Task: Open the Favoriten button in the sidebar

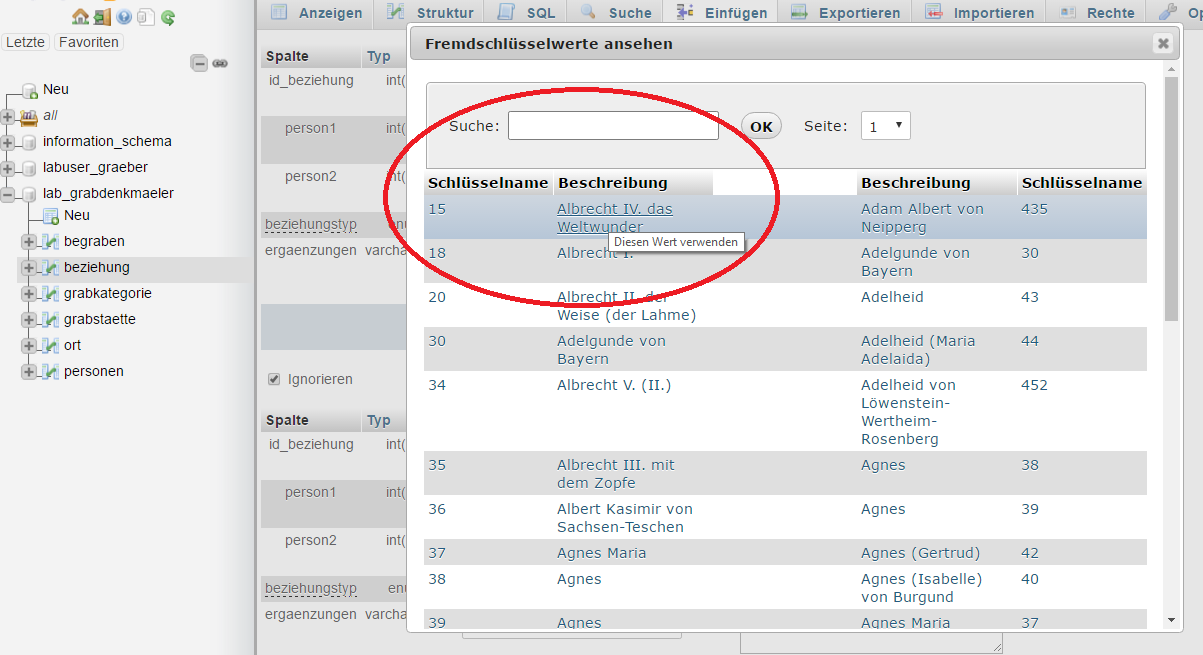Action: tap(88, 42)
